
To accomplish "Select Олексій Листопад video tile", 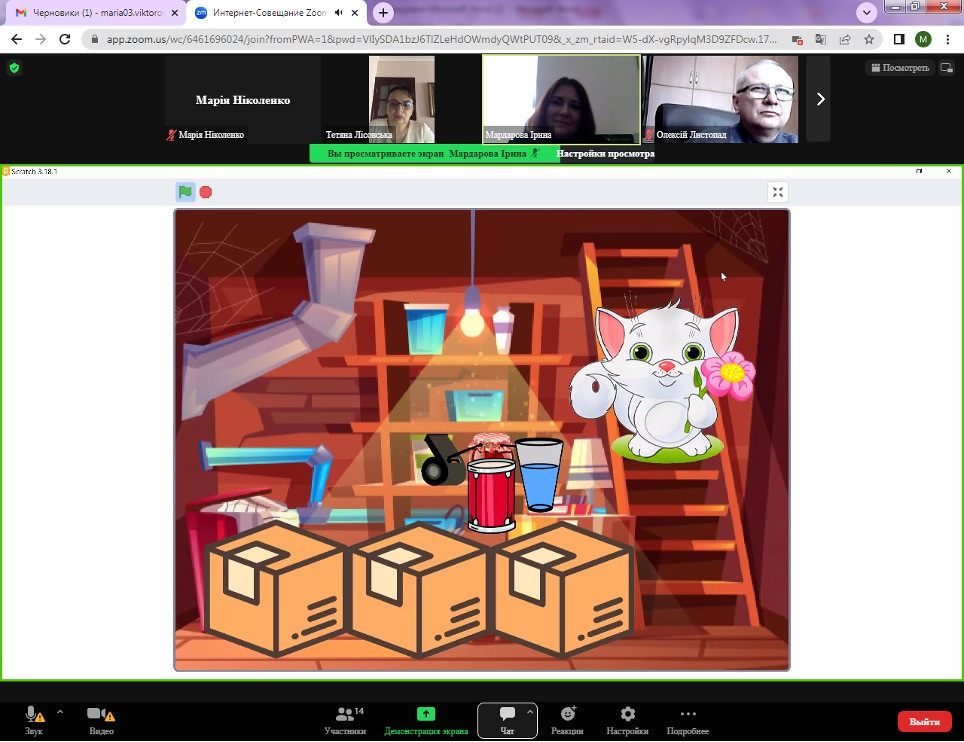I will point(721,100).
